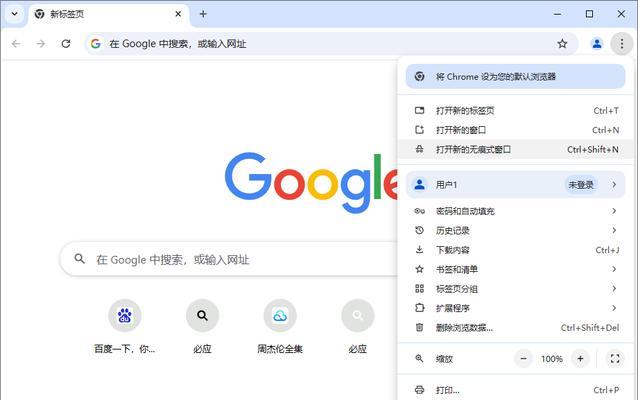Open the first 必应 shortcut tile
The height and width of the screenshot is (400, 638).
[x=202, y=328]
